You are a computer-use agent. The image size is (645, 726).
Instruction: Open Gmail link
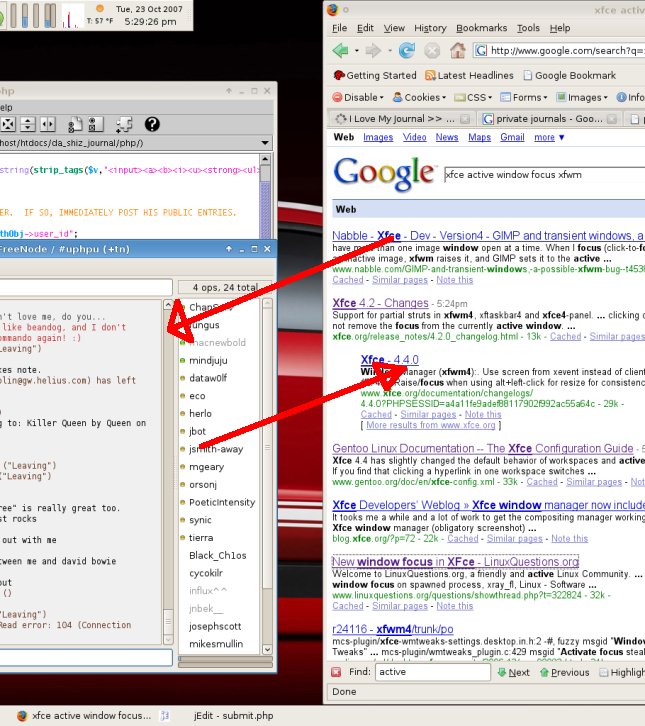[x=512, y=137]
